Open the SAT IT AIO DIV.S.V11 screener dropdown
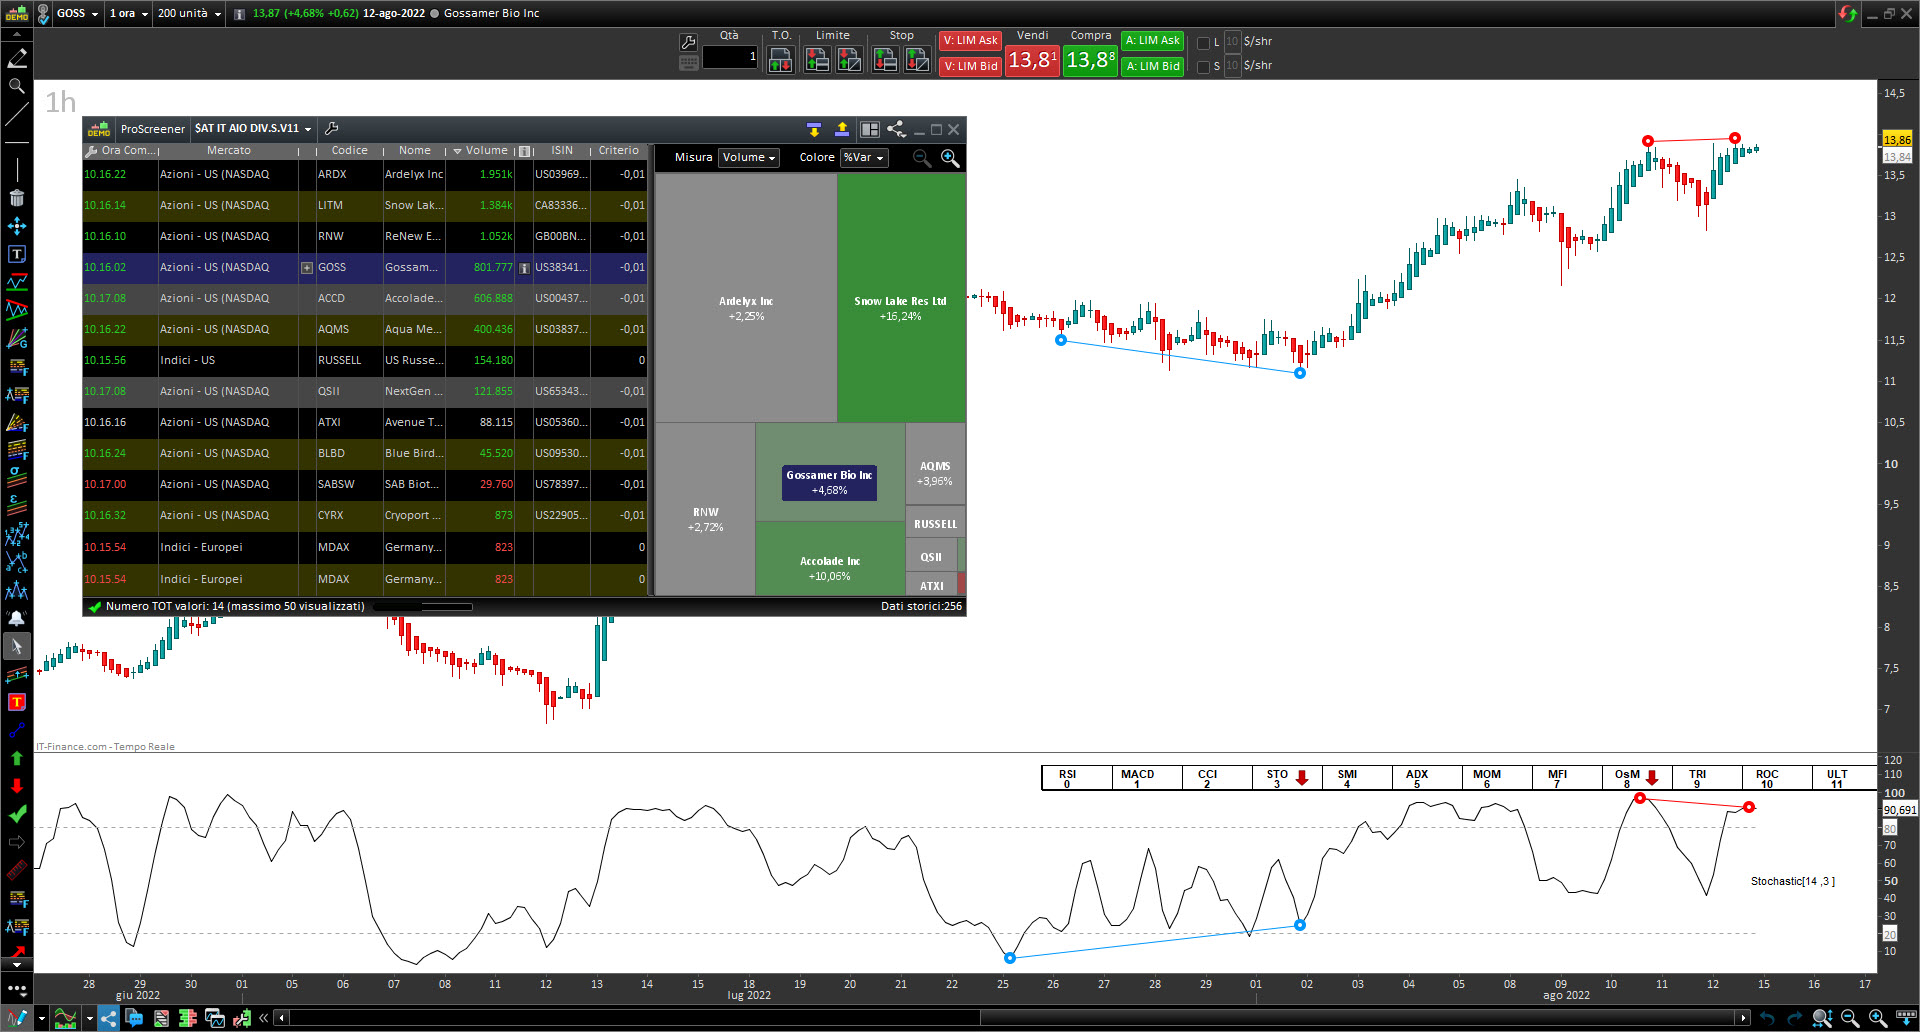This screenshot has width=1920, height=1032. pyautogui.click(x=253, y=129)
